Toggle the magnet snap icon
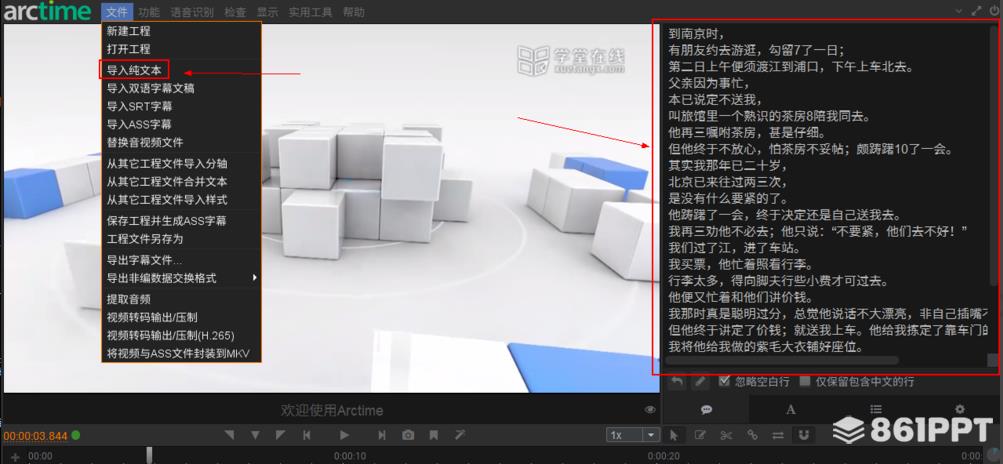This screenshot has height=464, width=1003. tap(805, 435)
